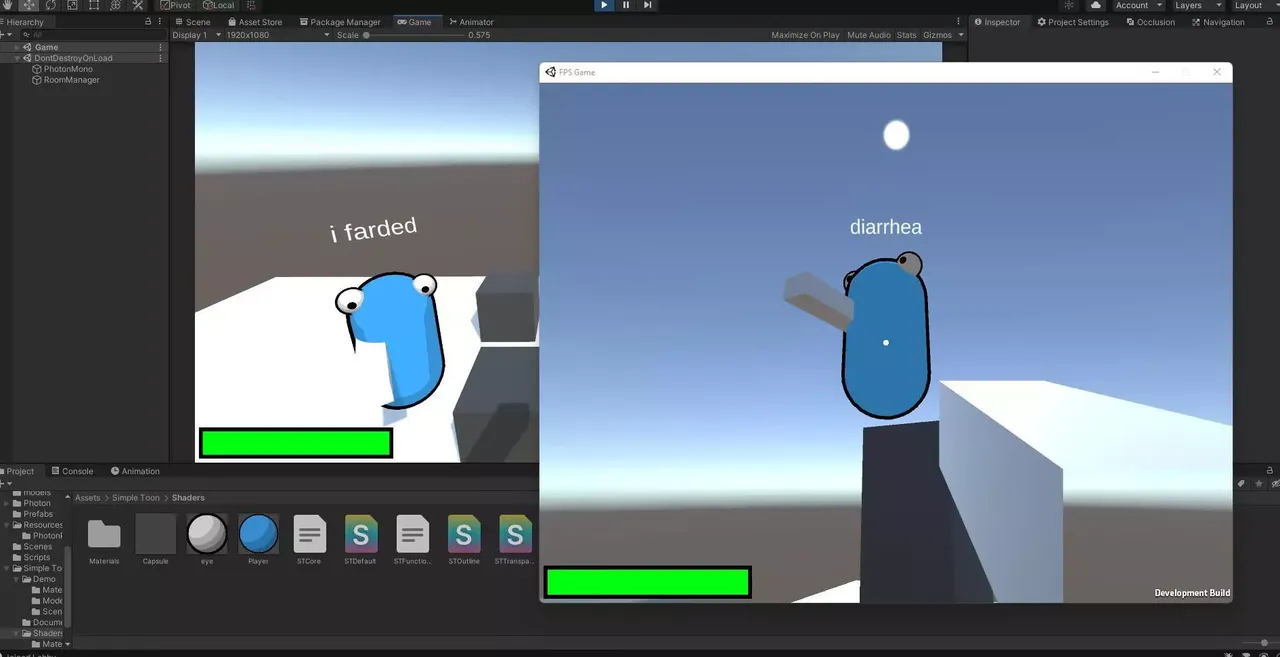Switch to the Scene tab
This screenshot has width=1280, height=657.
pyautogui.click(x=193, y=22)
